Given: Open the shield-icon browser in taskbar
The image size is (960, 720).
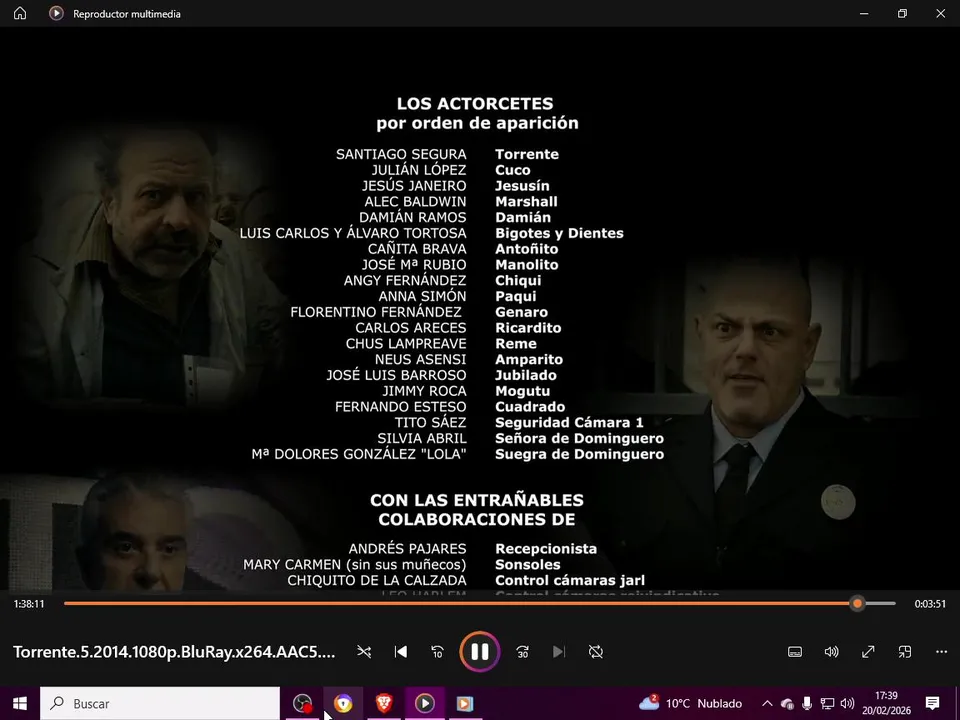Looking at the screenshot, I should (343, 703).
